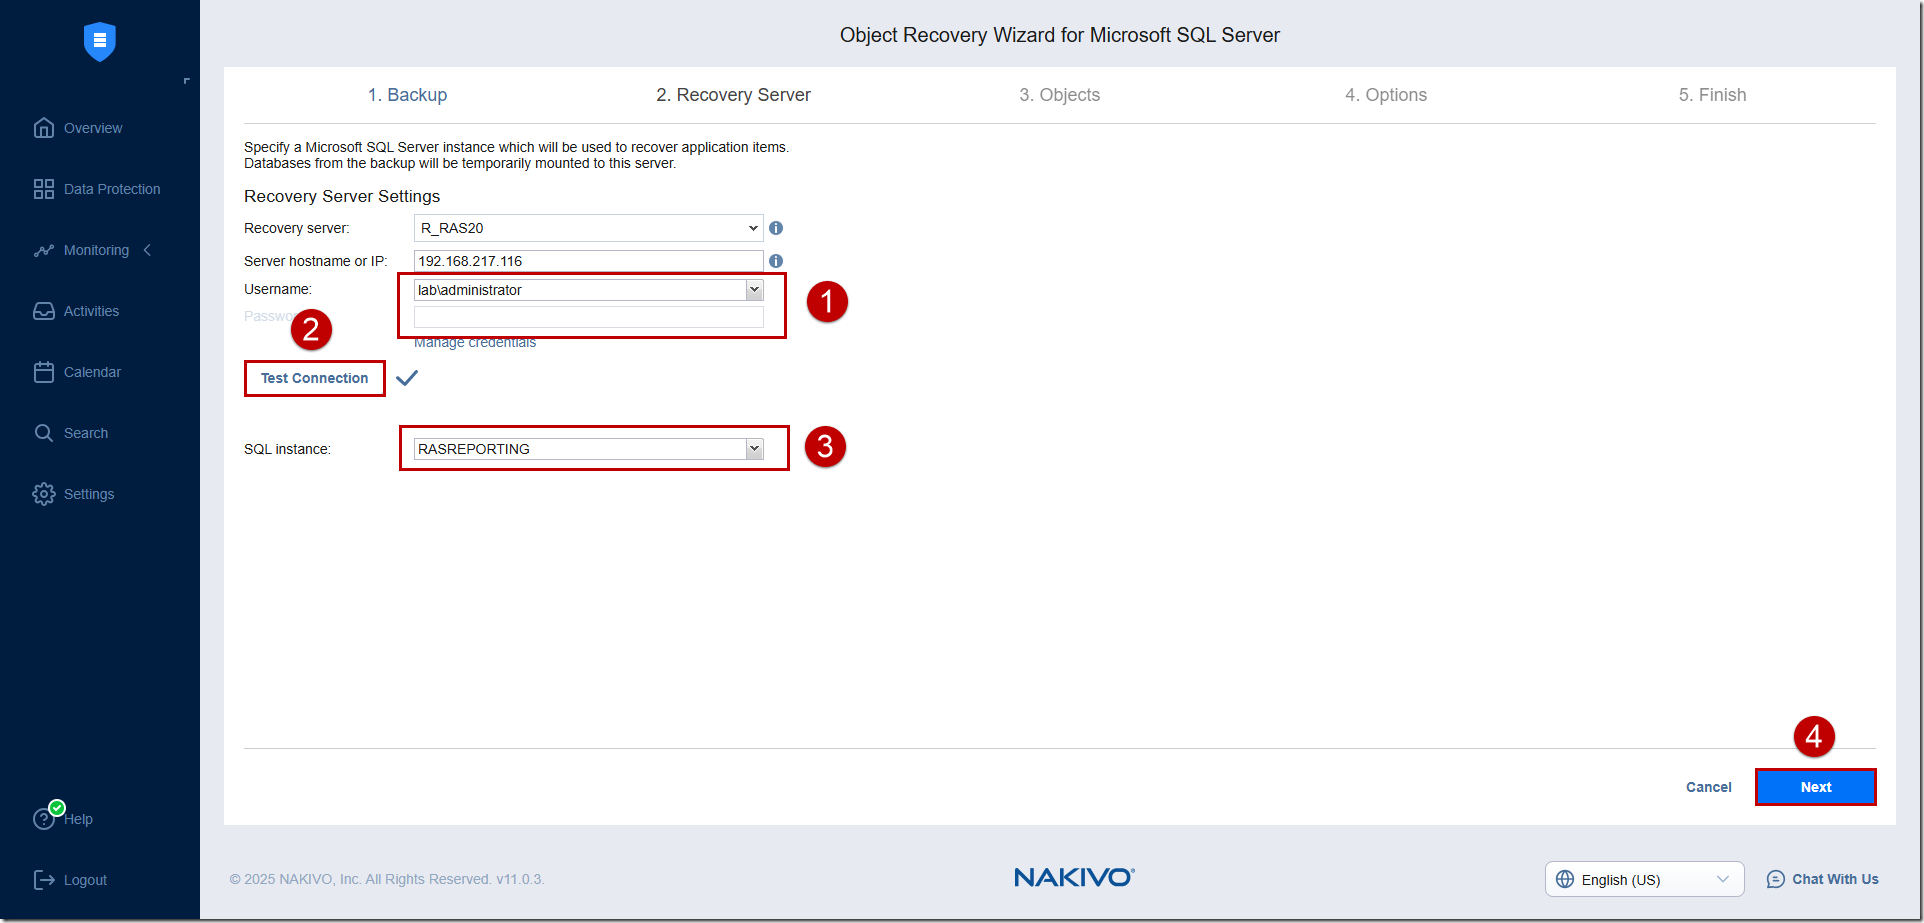Open the Recovery server dropdown
1924x923 pixels.
[x=588, y=228]
